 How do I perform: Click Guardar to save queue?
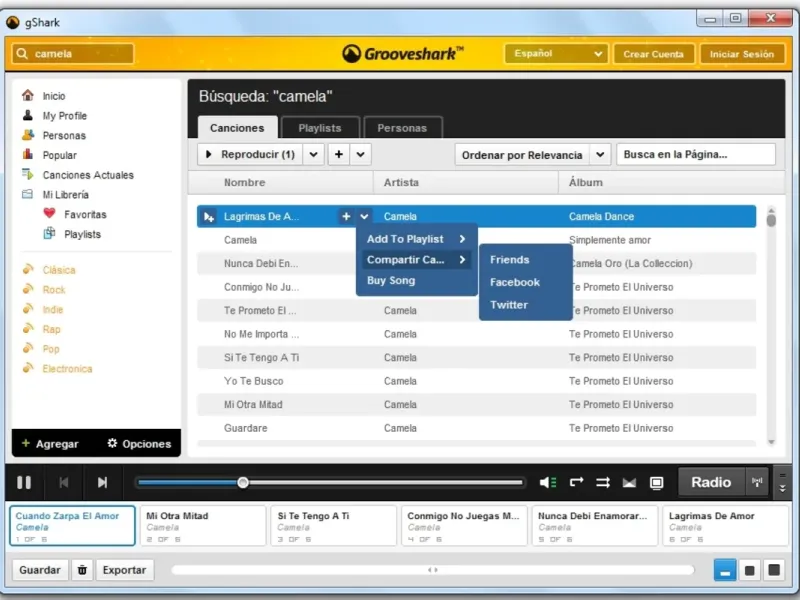[40, 570]
